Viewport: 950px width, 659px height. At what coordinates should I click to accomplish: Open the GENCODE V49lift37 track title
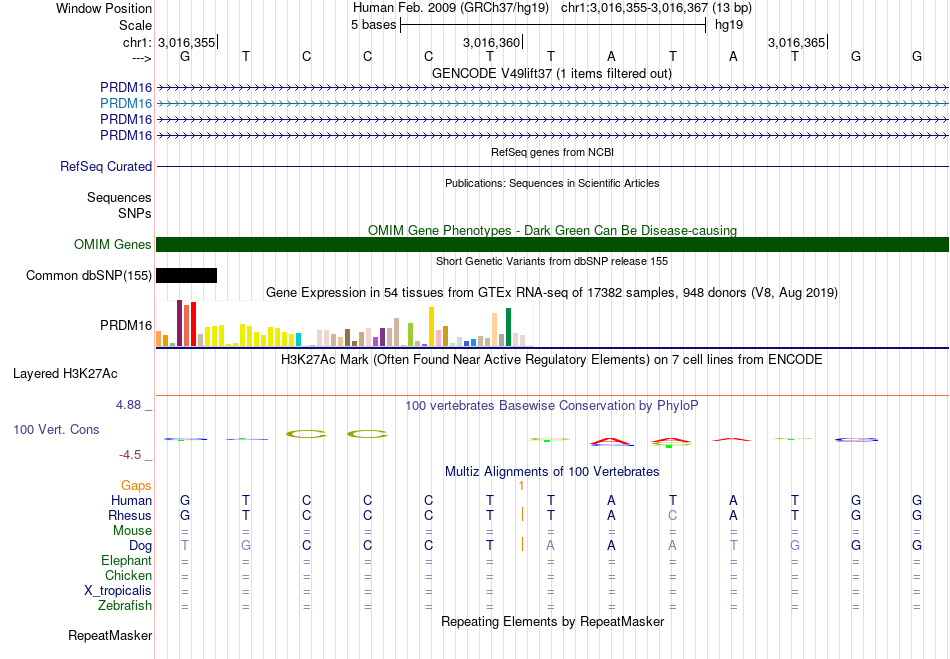551,74
